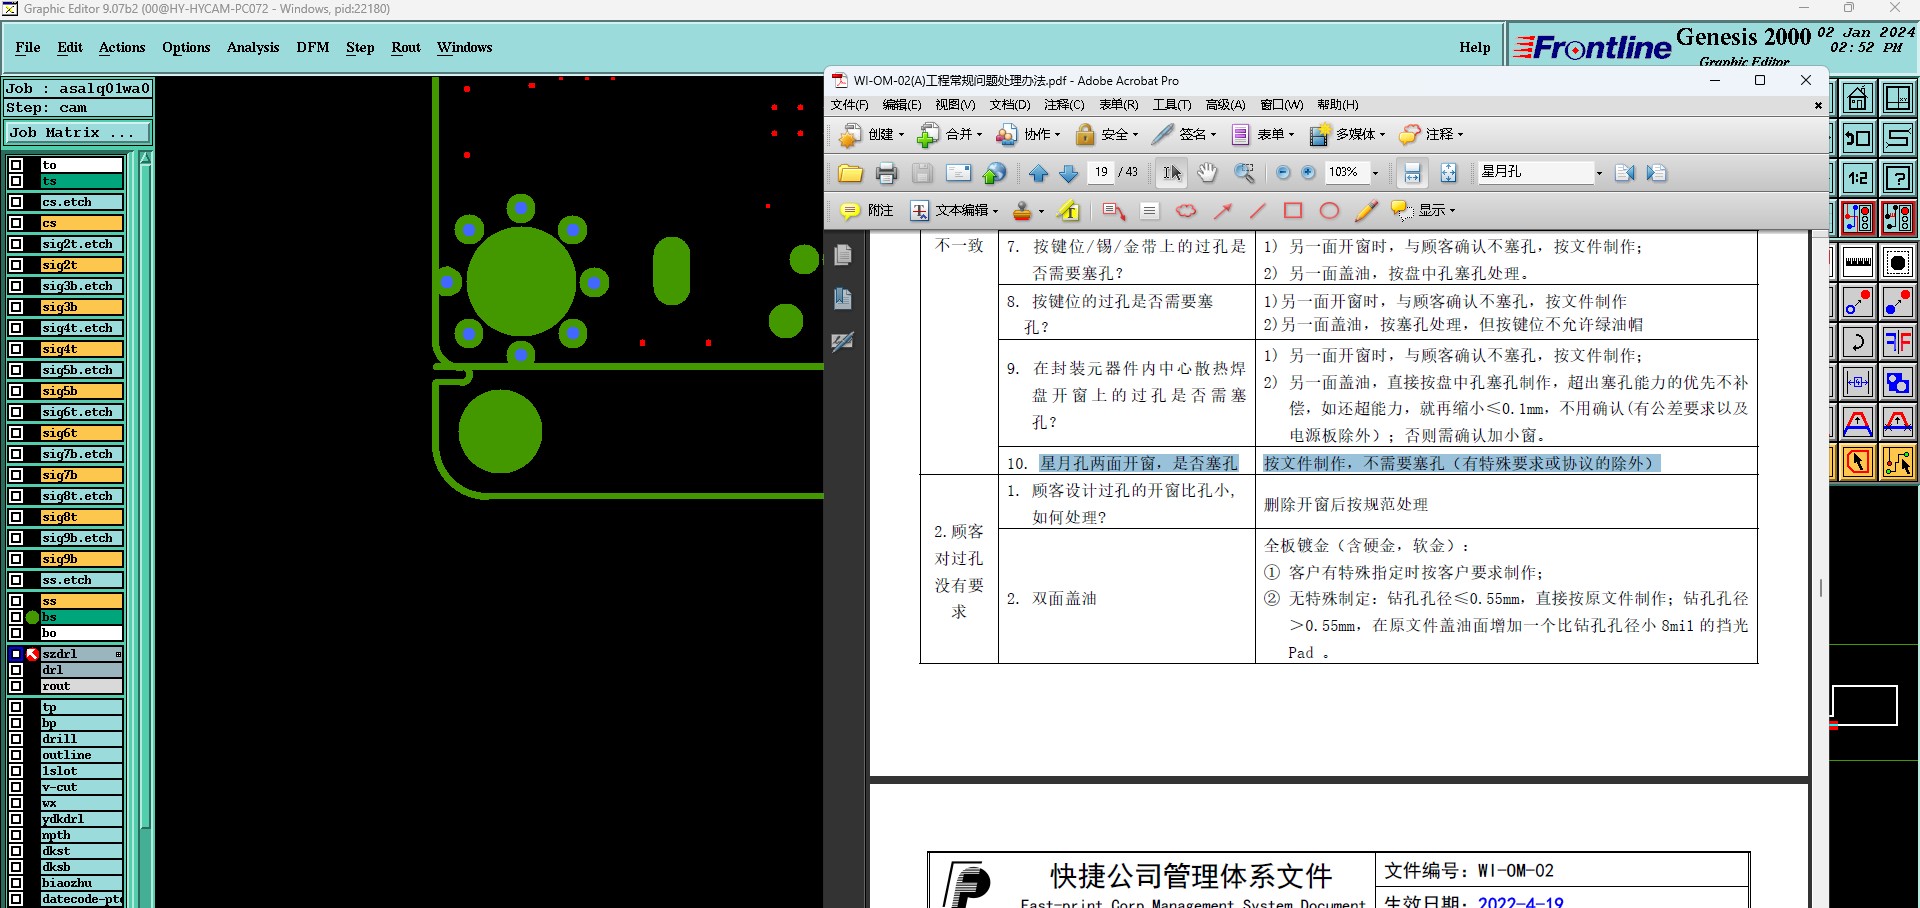Toggle the checkbox for layer sig5b
The width and height of the screenshot is (1920, 908).
(x=16, y=391)
